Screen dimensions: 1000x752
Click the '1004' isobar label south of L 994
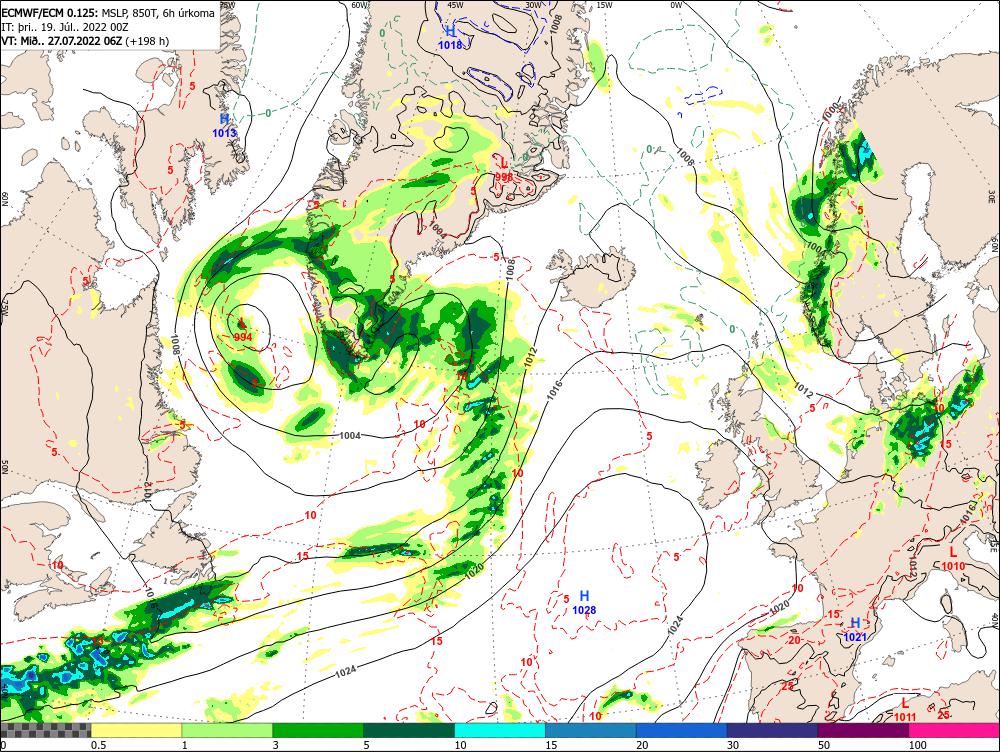350,436
